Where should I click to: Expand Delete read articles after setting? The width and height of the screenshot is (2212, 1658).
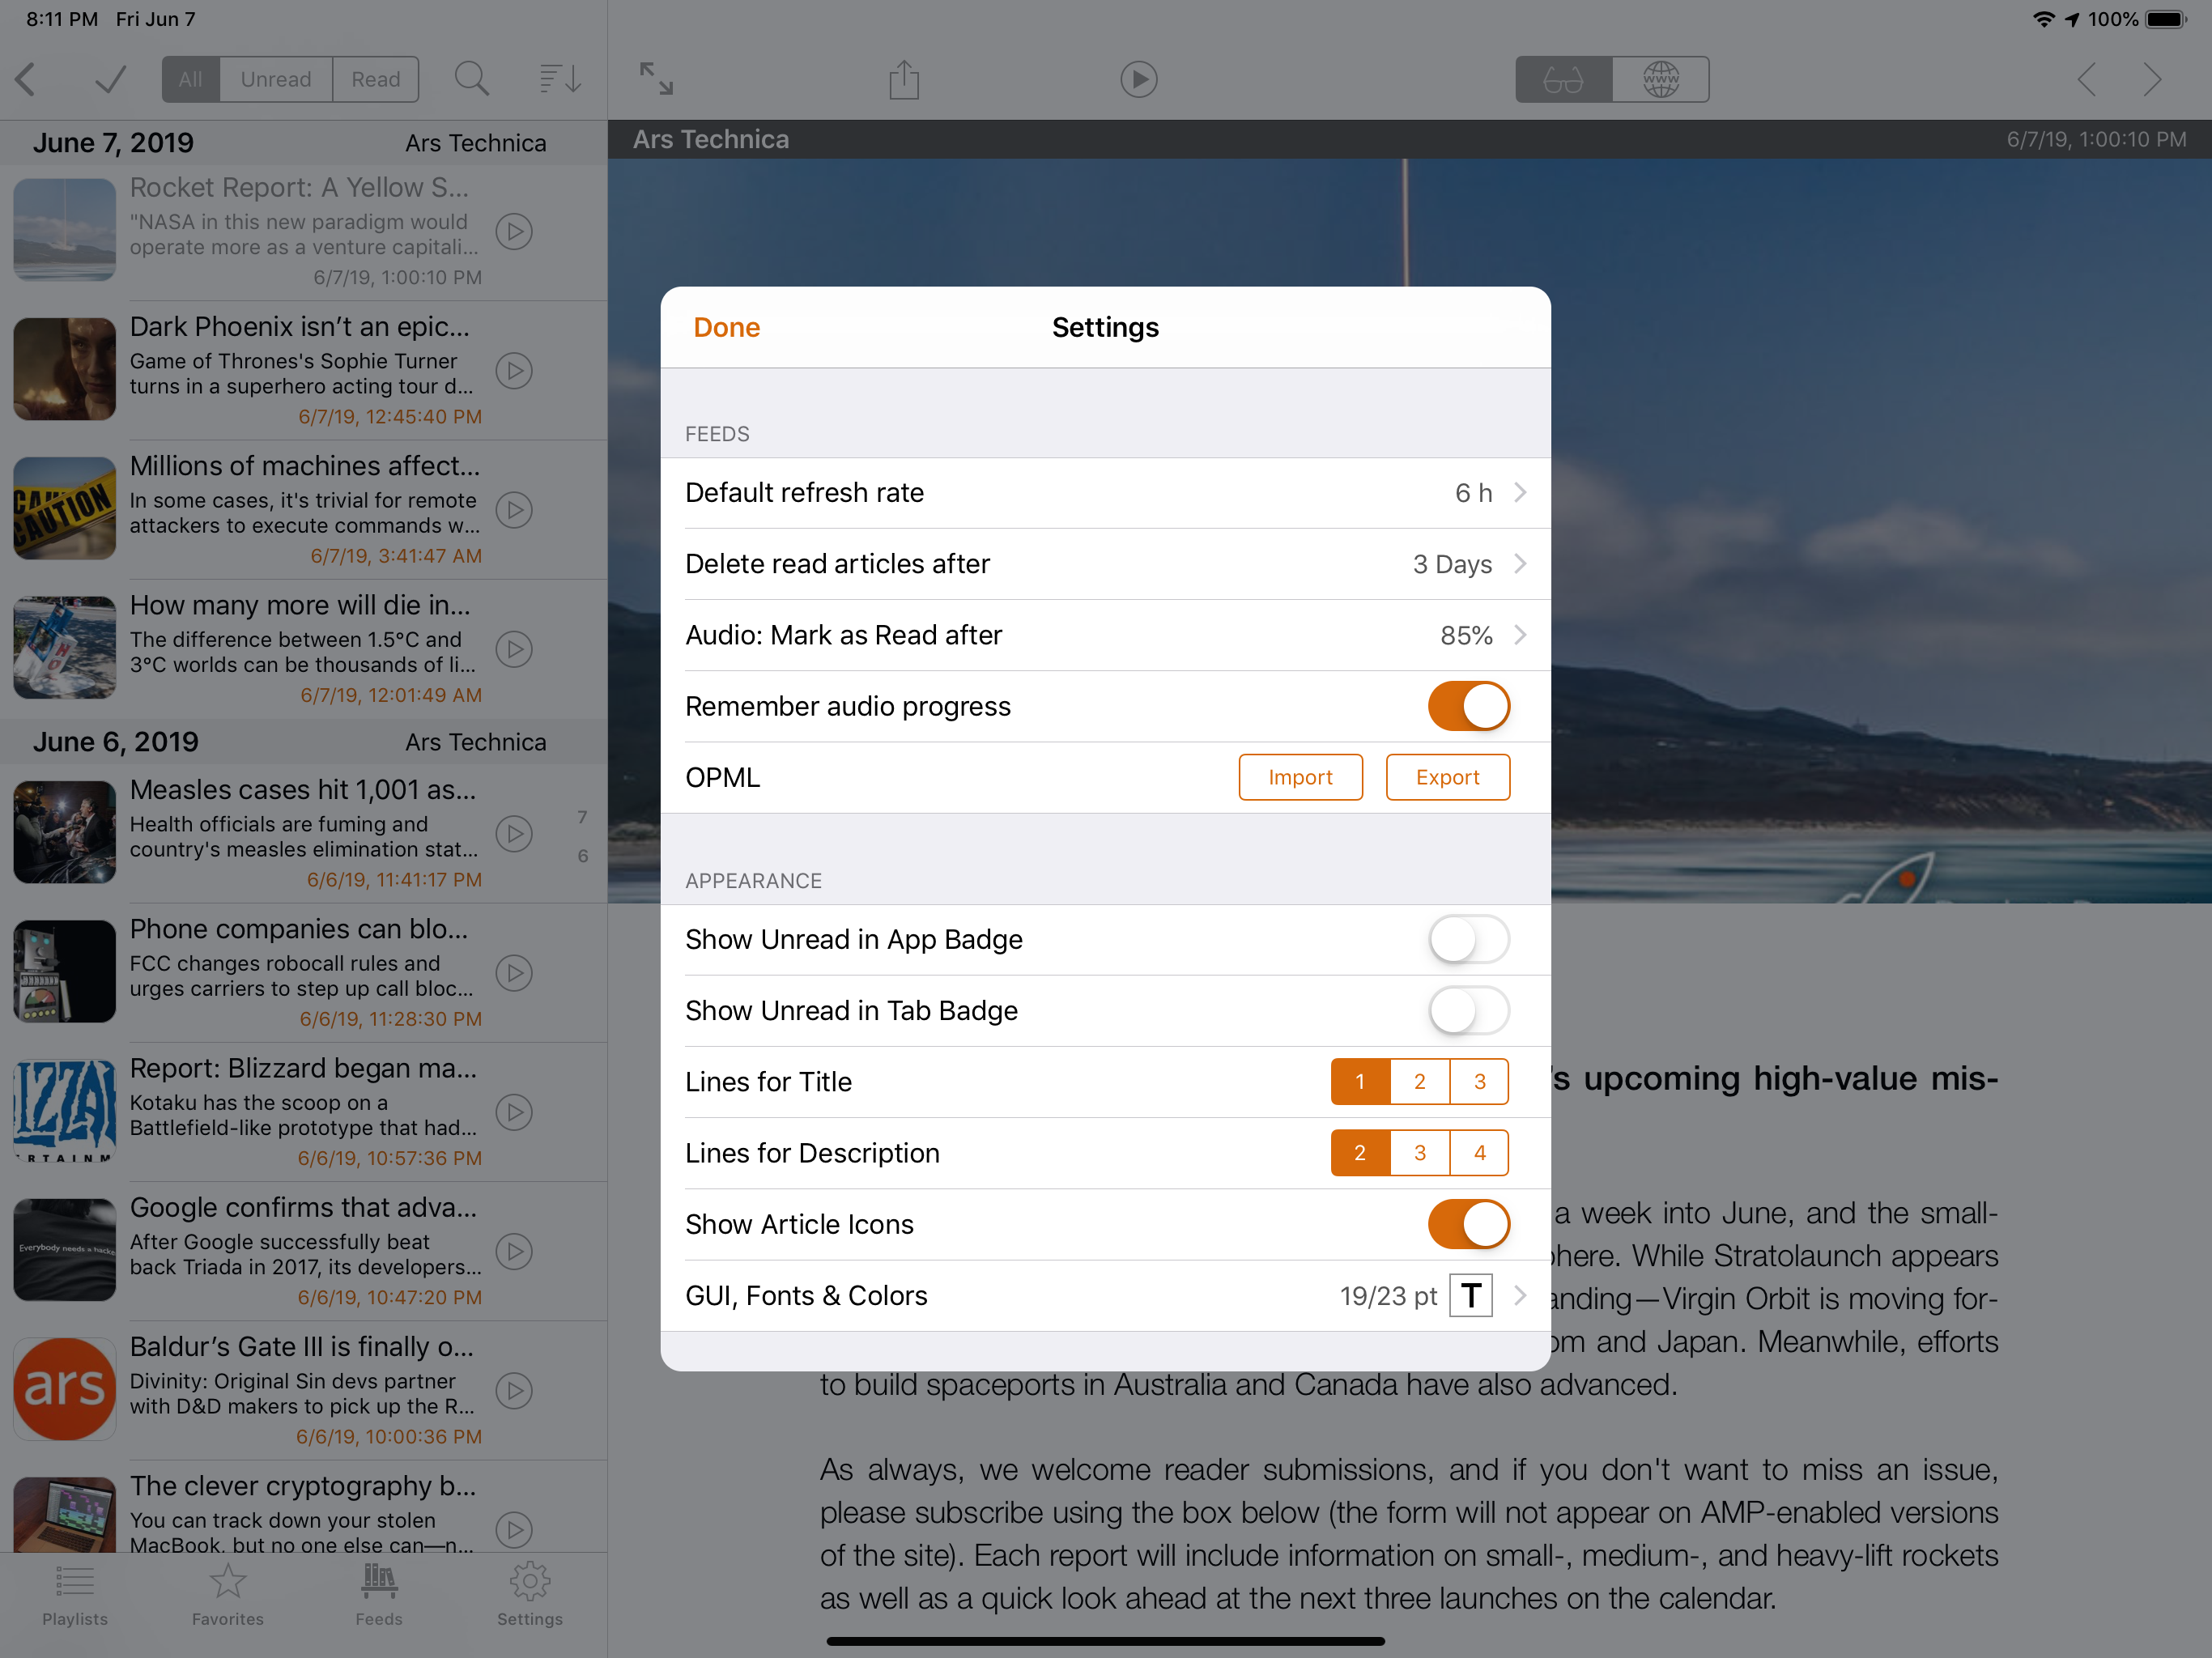pyautogui.click(x=1105, y=564)
